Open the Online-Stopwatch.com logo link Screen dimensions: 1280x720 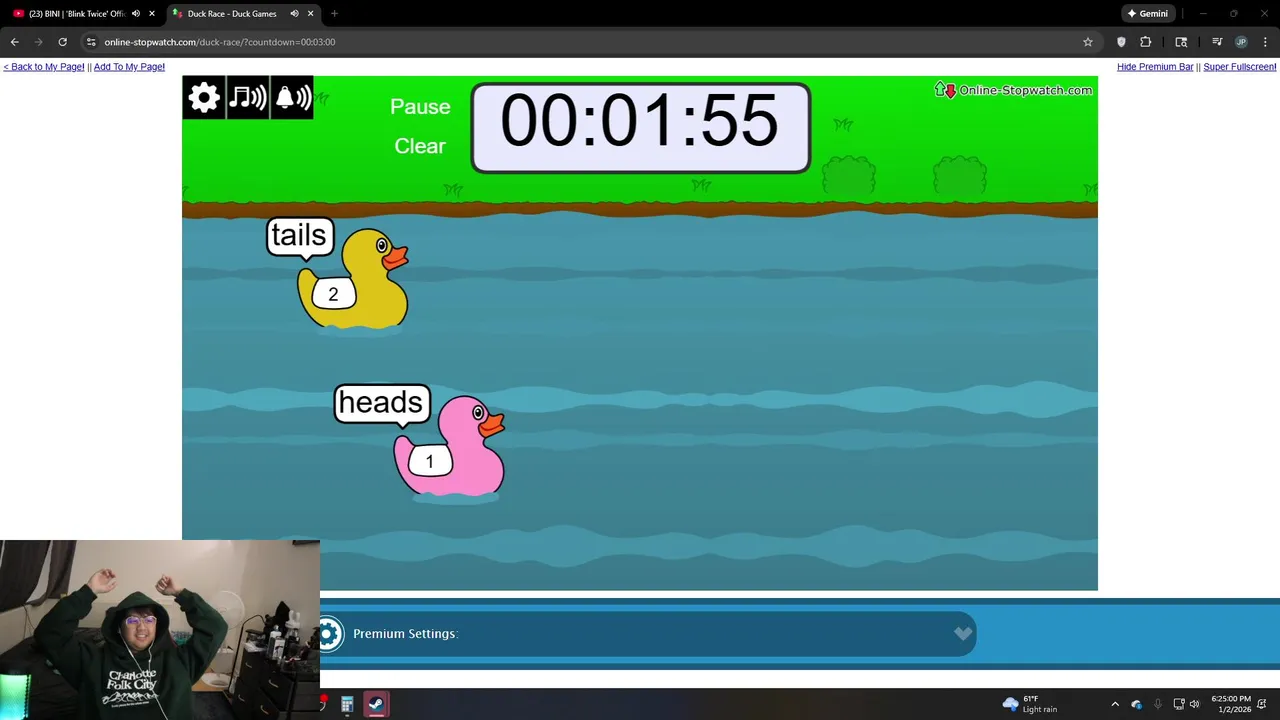1014,90
